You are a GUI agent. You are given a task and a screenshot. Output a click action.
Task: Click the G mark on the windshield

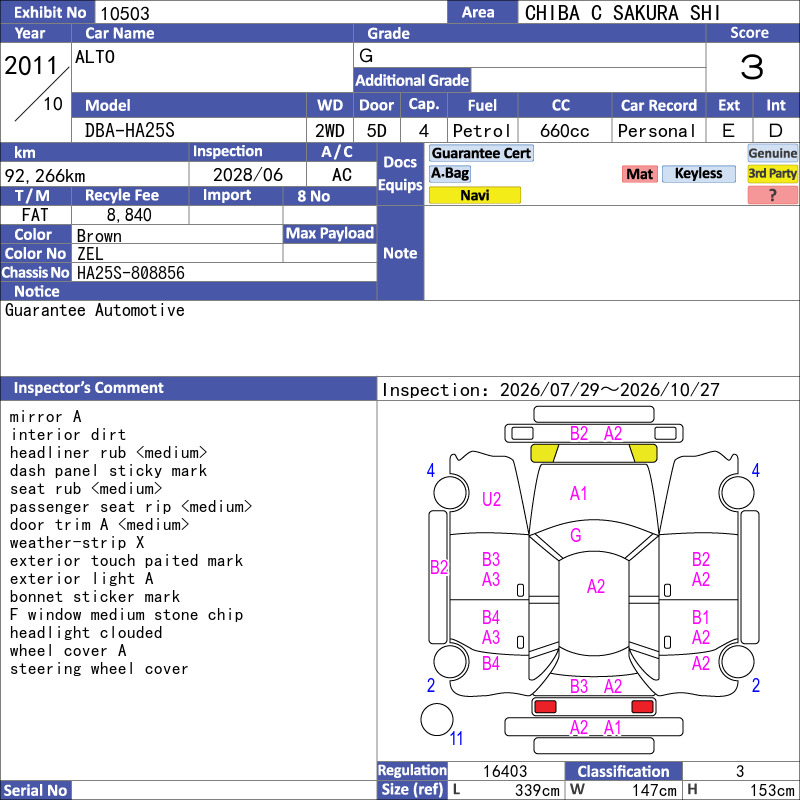pos(576,535)
